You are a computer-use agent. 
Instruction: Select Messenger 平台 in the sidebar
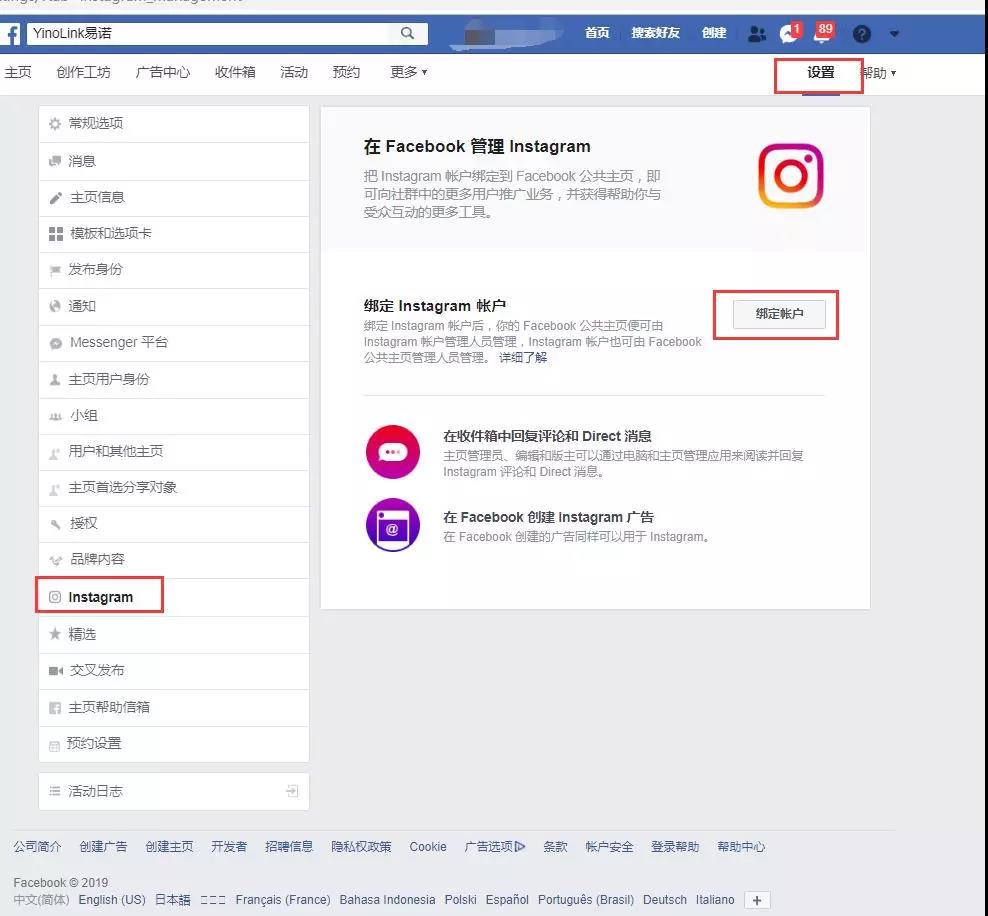pyautogui.click(x=118, y=342)
